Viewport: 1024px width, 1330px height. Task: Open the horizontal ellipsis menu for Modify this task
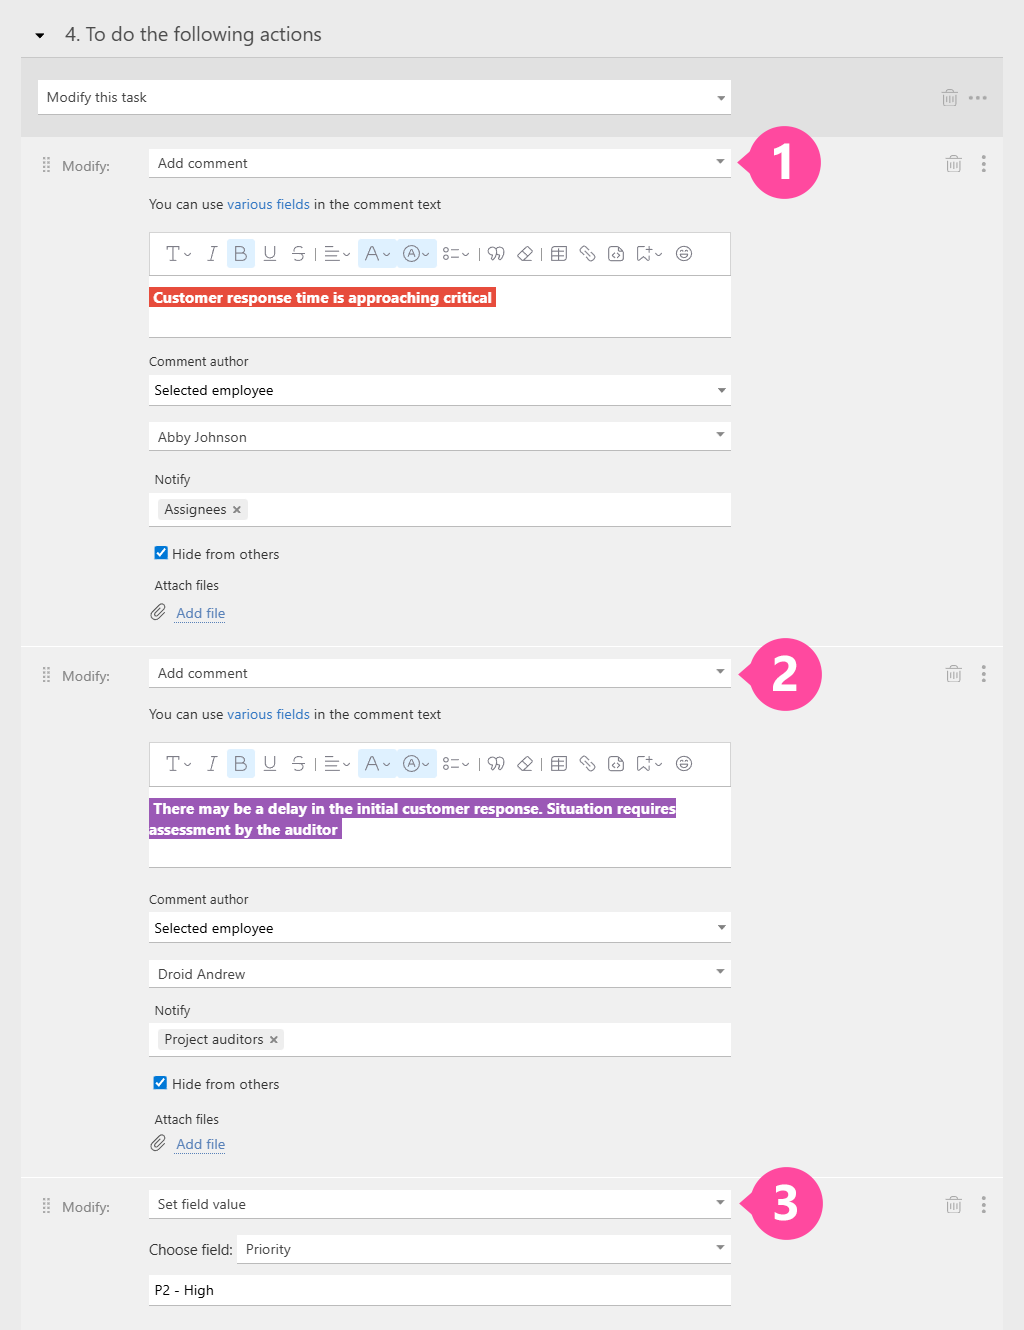click(978, 98)
